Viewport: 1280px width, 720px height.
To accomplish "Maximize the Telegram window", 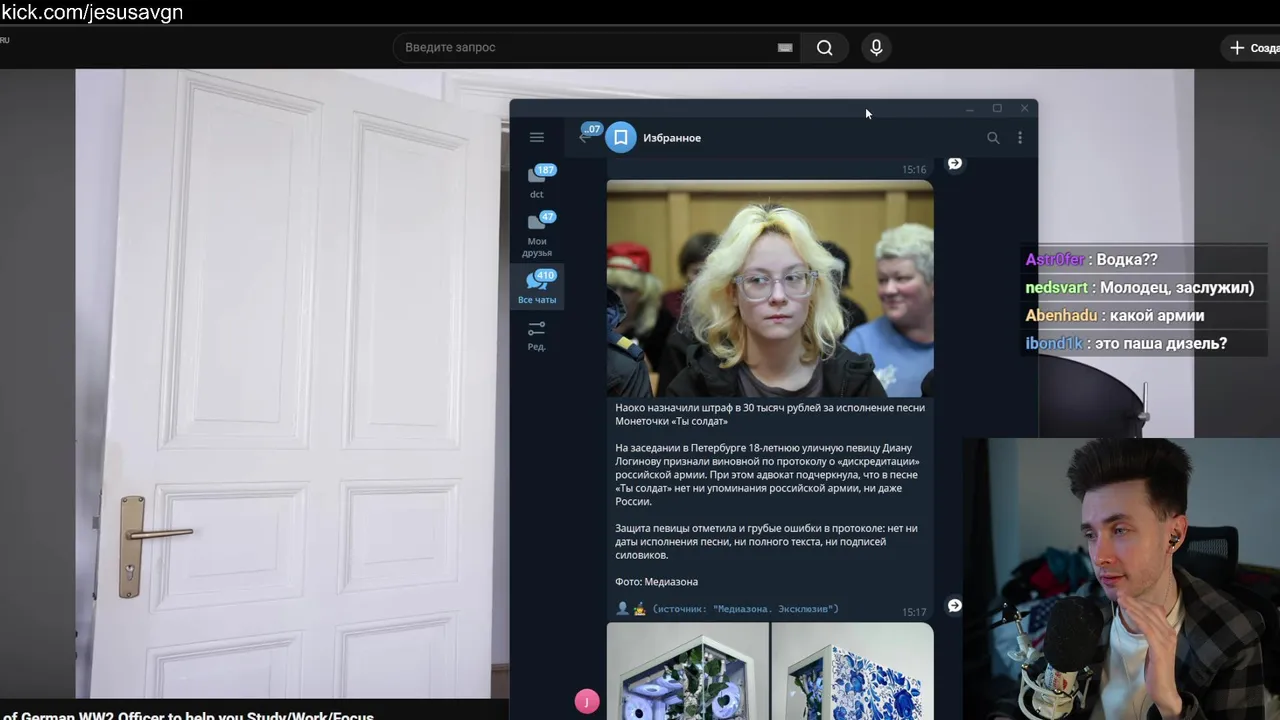I will tap(997, 108).
